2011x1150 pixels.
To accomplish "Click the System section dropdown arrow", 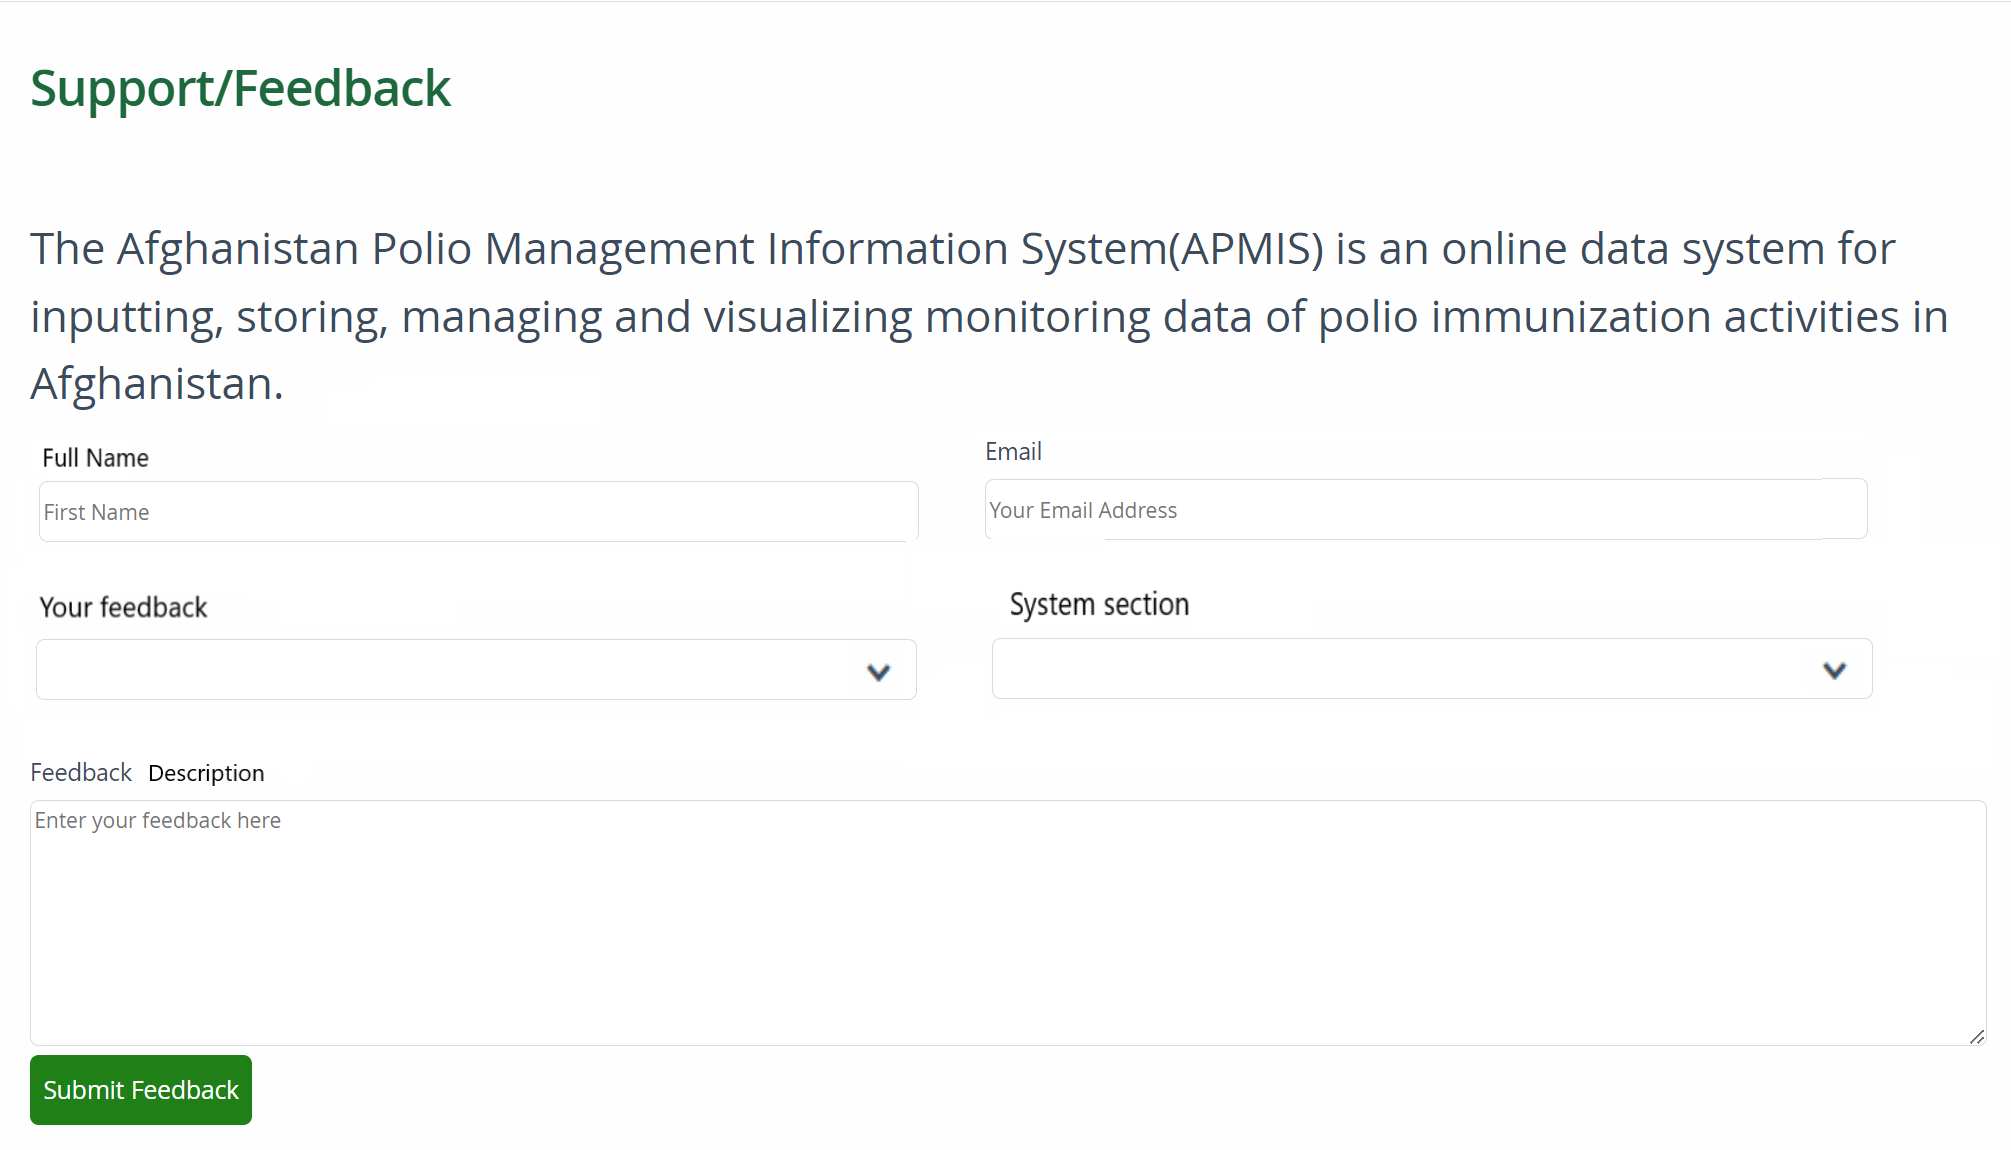I will pyautogui.click(x=1834, y=670).
